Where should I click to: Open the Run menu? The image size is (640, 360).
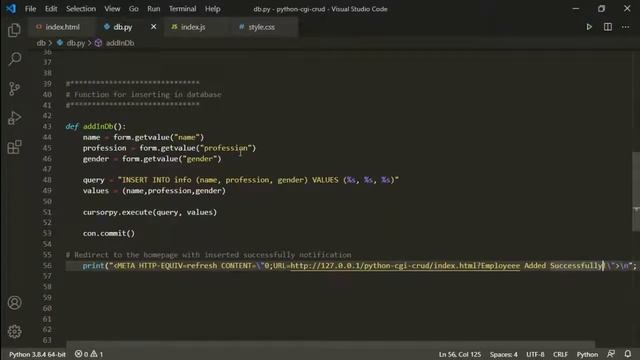[153, 9]
